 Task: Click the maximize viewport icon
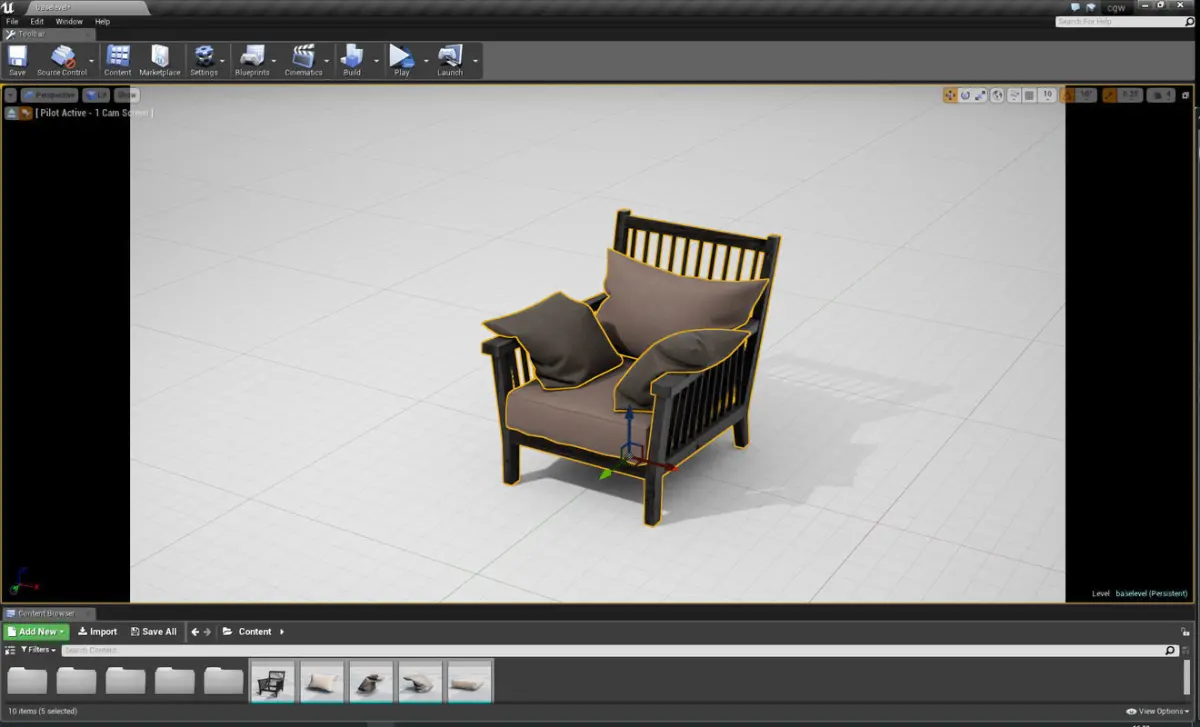pyautogui.click(x=1186, y=95)
